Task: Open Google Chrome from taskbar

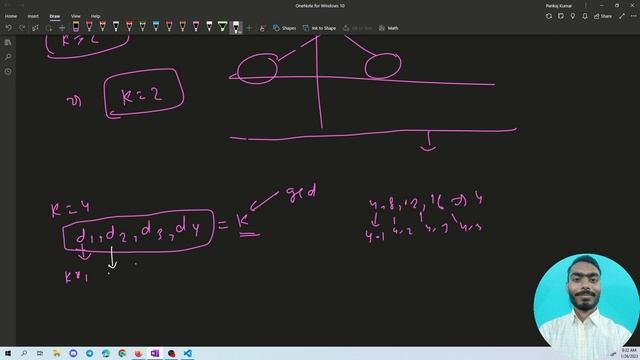Action: click(x=122, y=353)
